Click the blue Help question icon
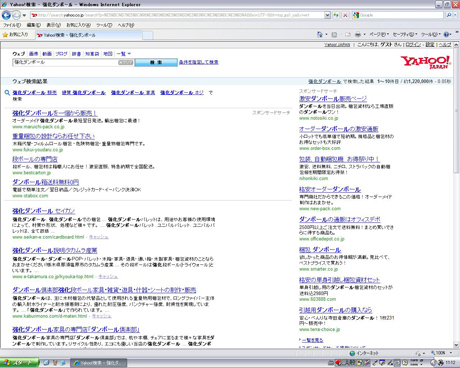Screen dimensions: 460x368 point(447,34)
